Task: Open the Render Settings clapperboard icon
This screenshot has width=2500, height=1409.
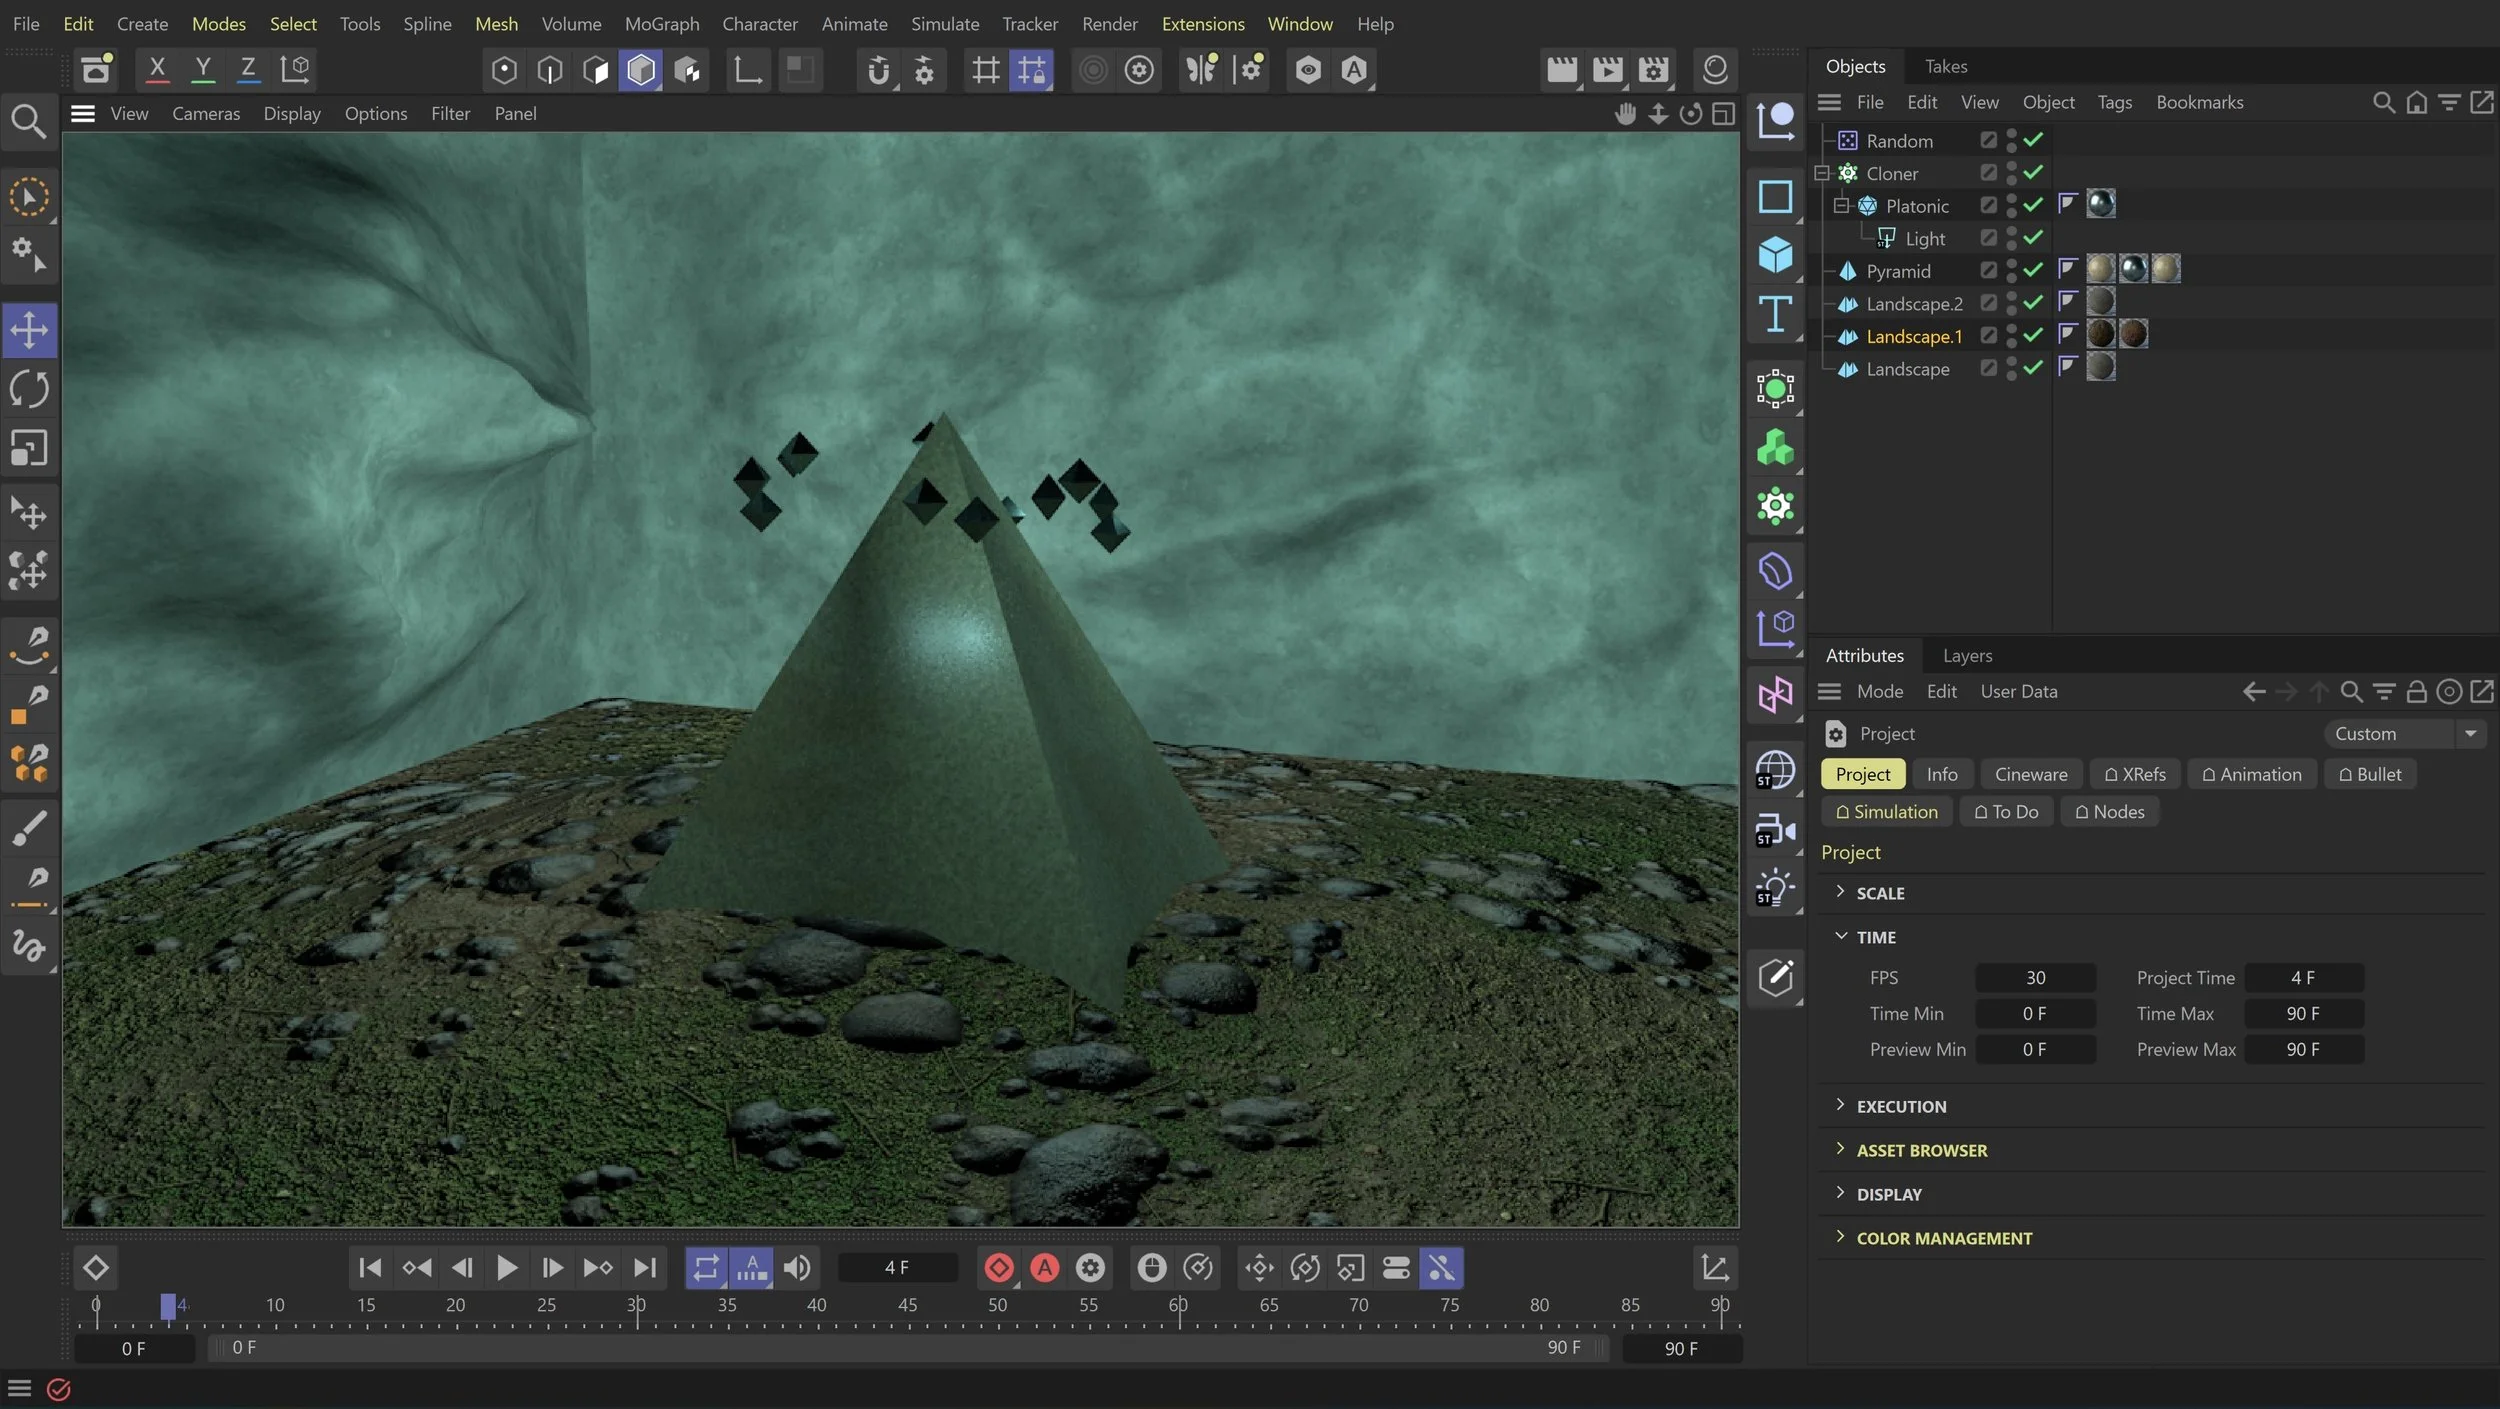Action: (1654, 69)
